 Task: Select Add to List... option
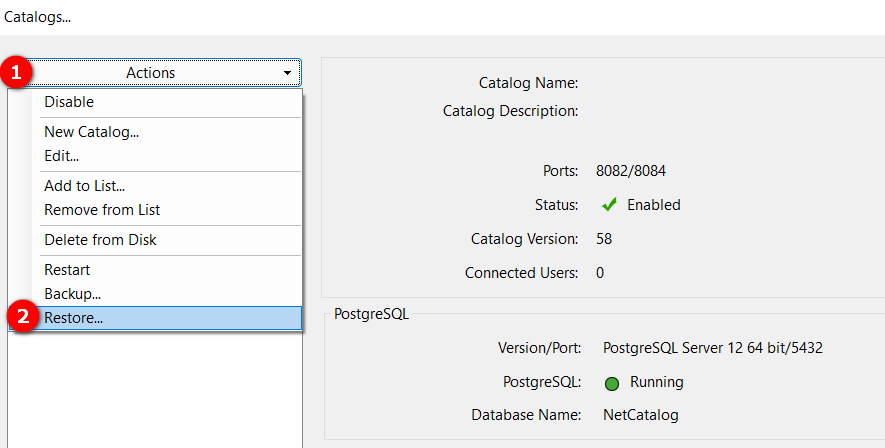(84, 186)
